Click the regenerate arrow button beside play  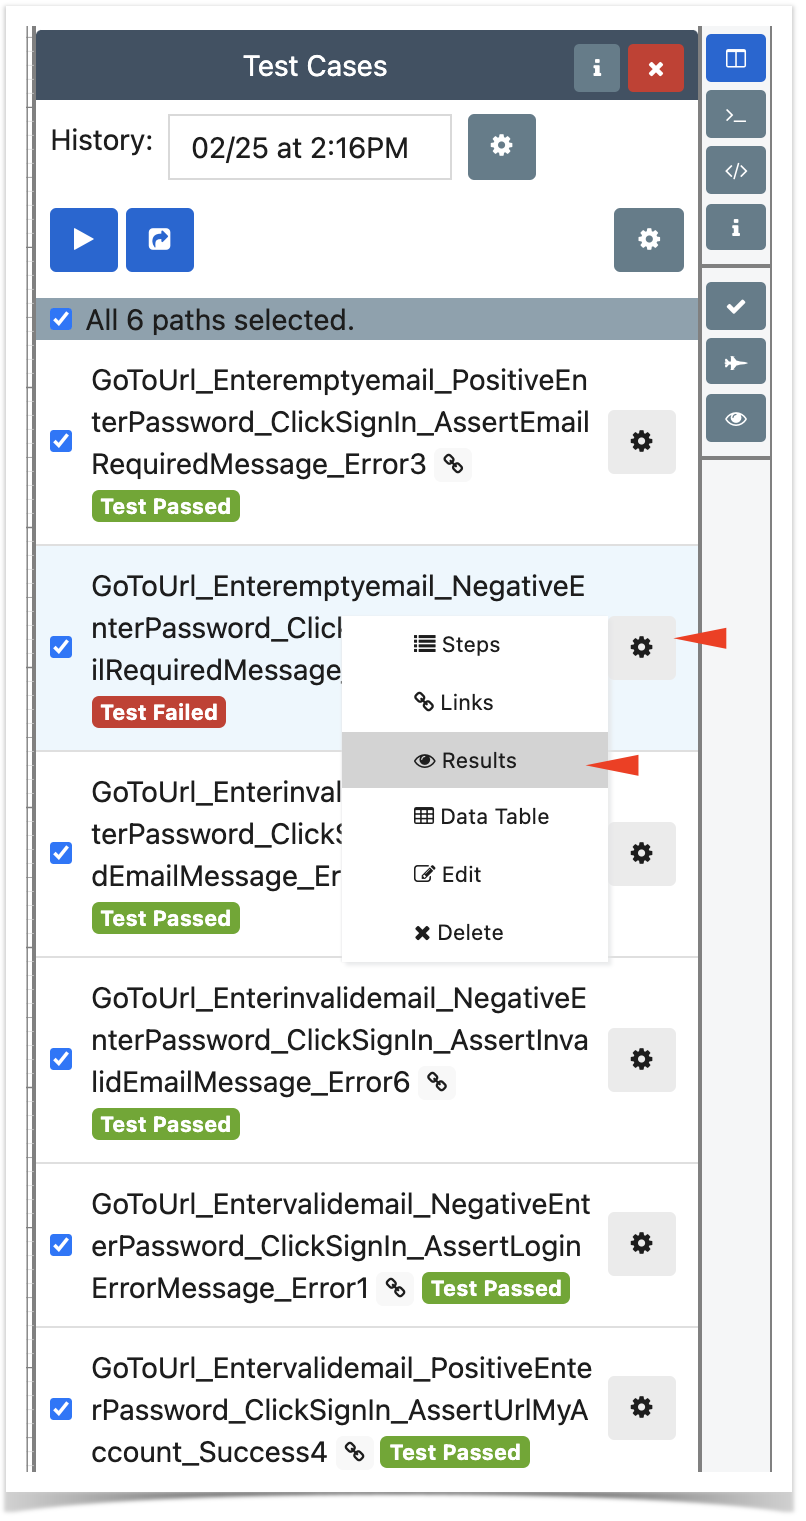(160, 240)
